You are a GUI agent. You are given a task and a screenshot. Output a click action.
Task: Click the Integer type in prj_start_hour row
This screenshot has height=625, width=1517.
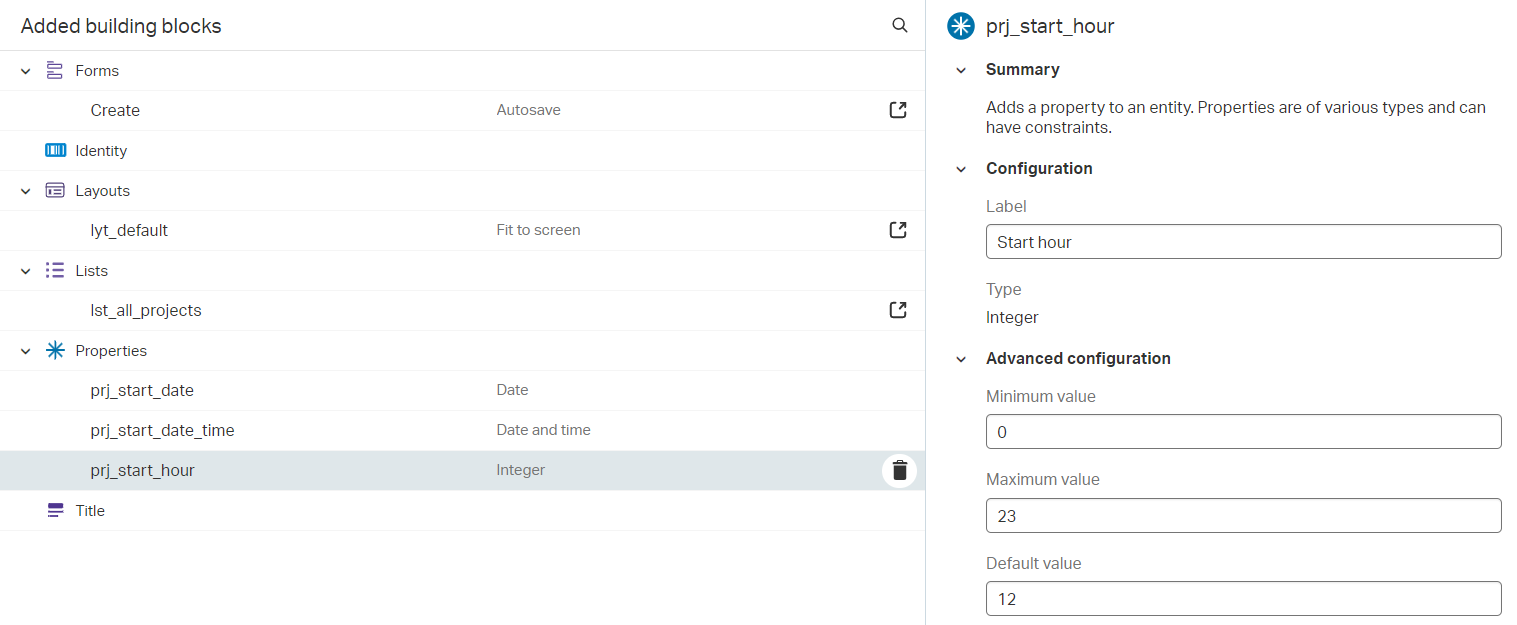point(521,470)
